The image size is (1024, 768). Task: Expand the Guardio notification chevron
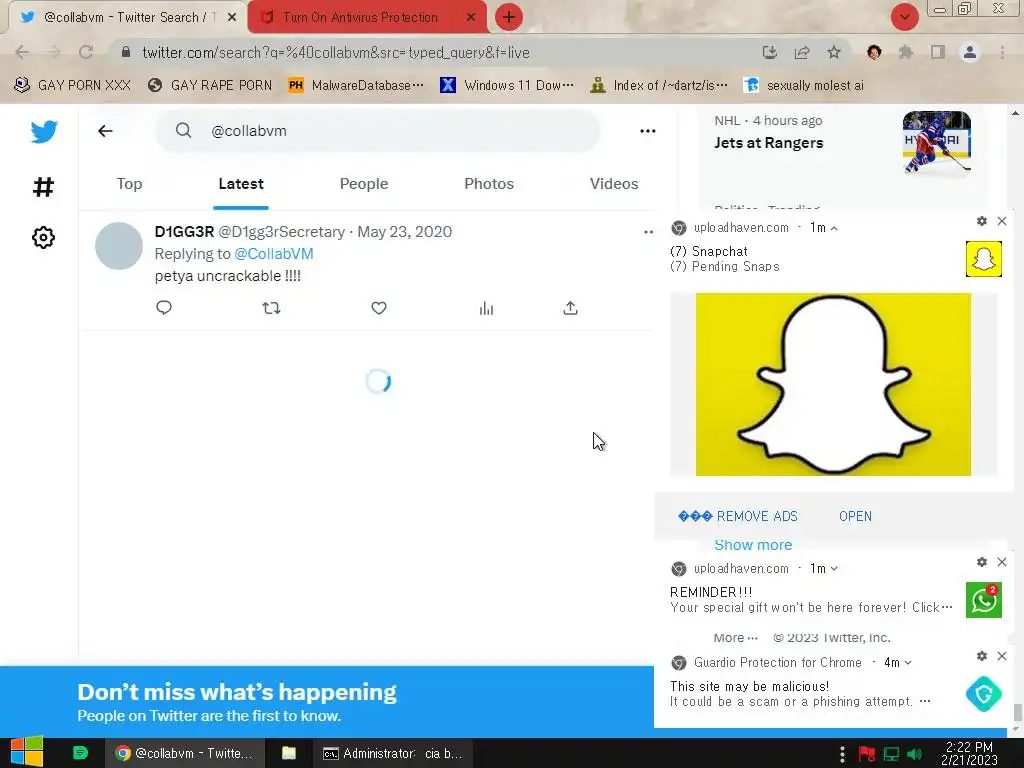[x=908, y=663]
